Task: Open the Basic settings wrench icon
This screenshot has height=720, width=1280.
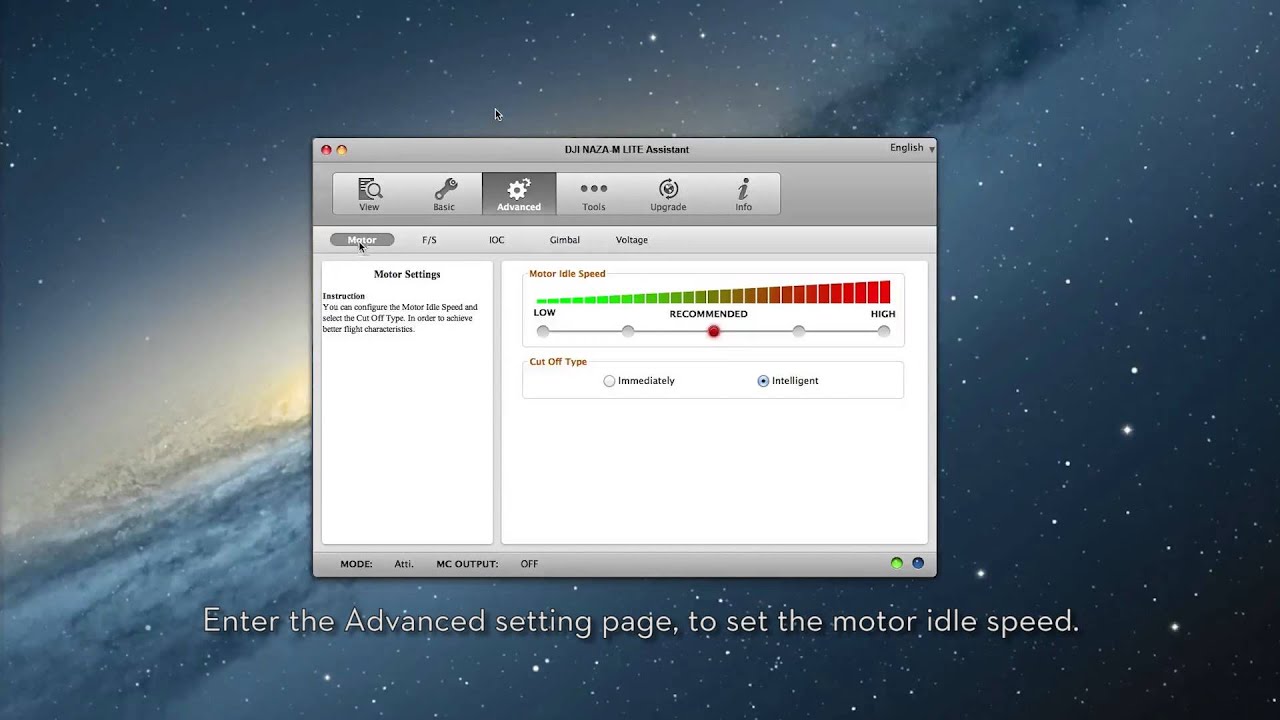Action: tap(445, 189)
